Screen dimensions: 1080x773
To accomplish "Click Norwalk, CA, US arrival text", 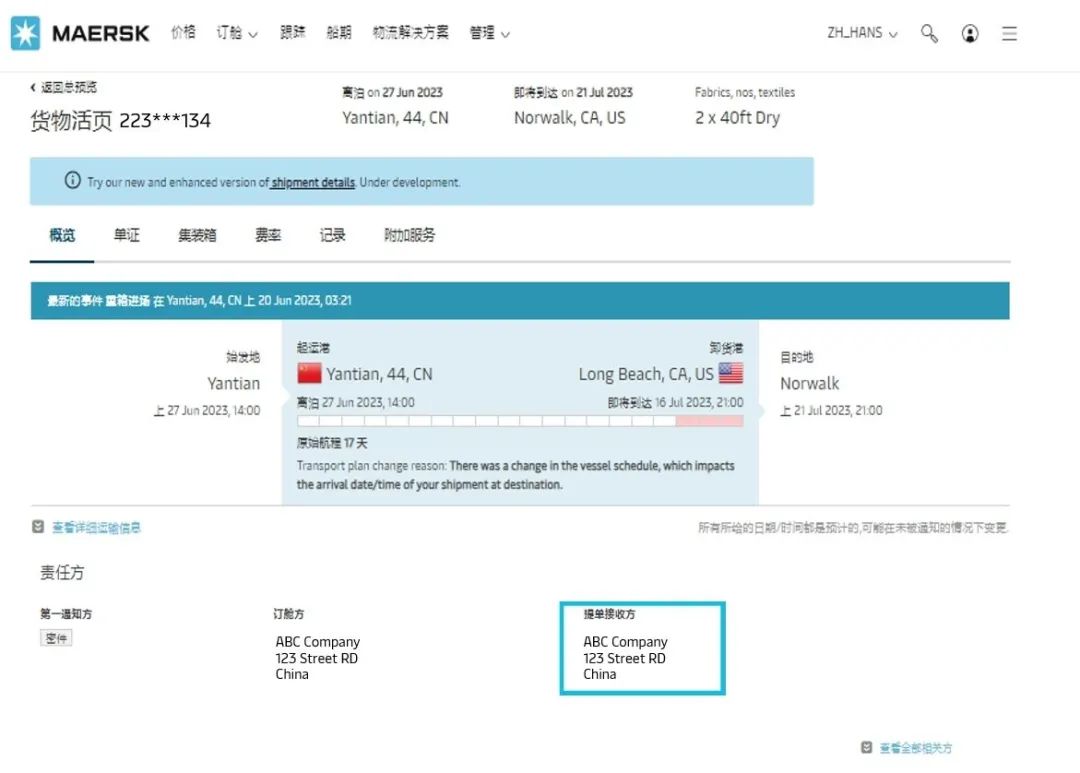I will [570, 118].
